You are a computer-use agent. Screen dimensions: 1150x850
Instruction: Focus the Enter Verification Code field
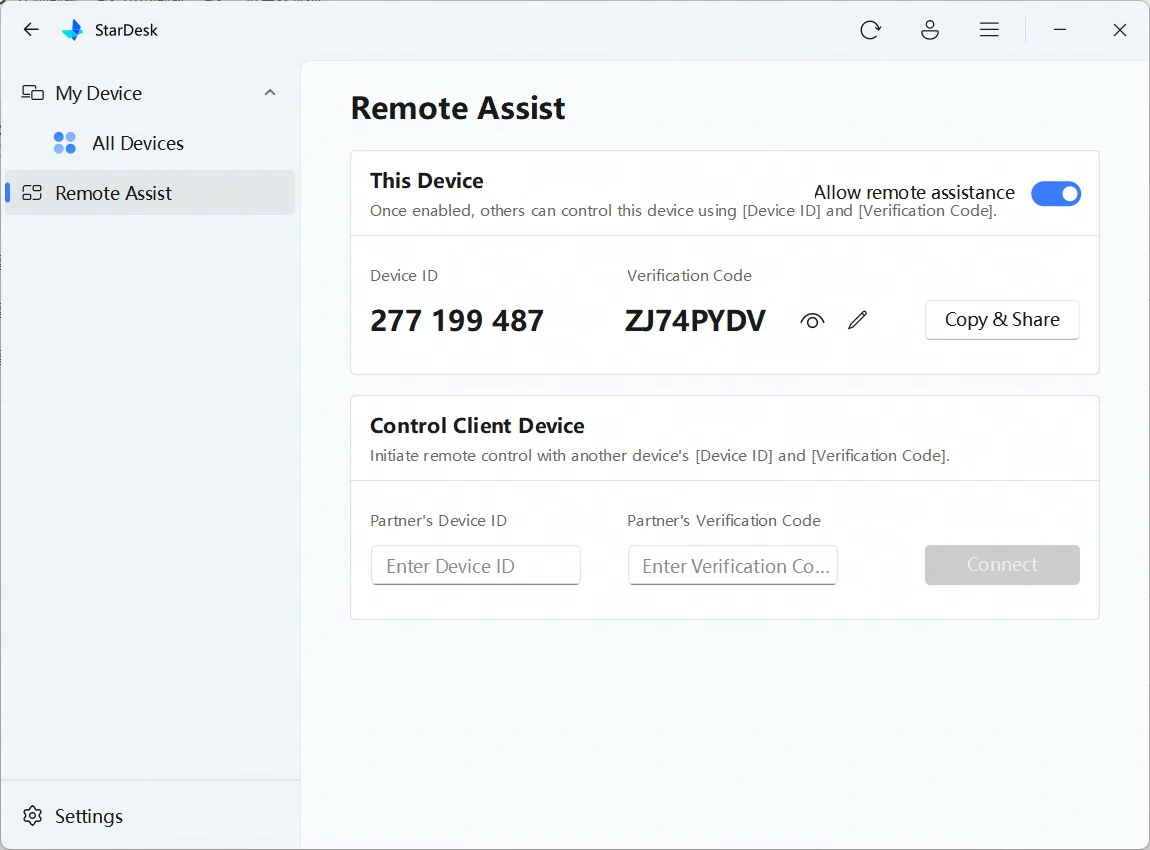[733, 565]
